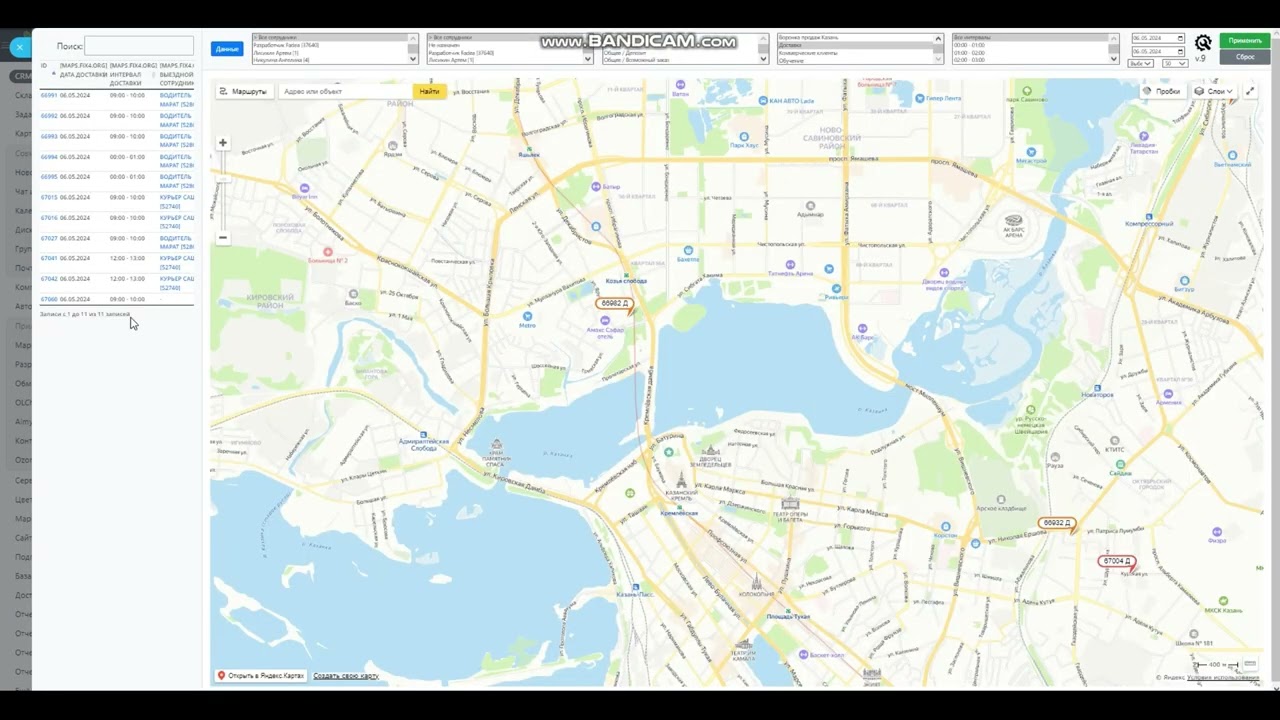1280x720 pixels.
Task: Select map marker 67004 Д
Action: click(x=1116, y=561)
